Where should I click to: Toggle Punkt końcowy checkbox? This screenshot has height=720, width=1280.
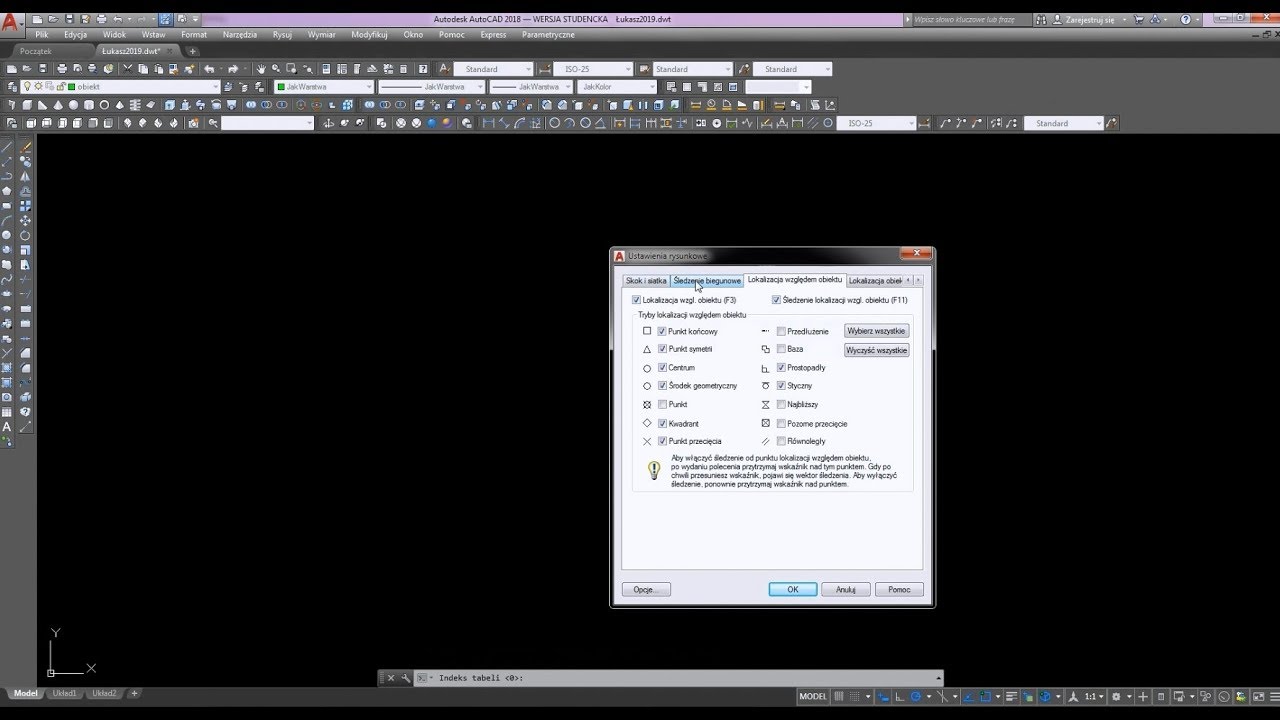click(662, 331)
